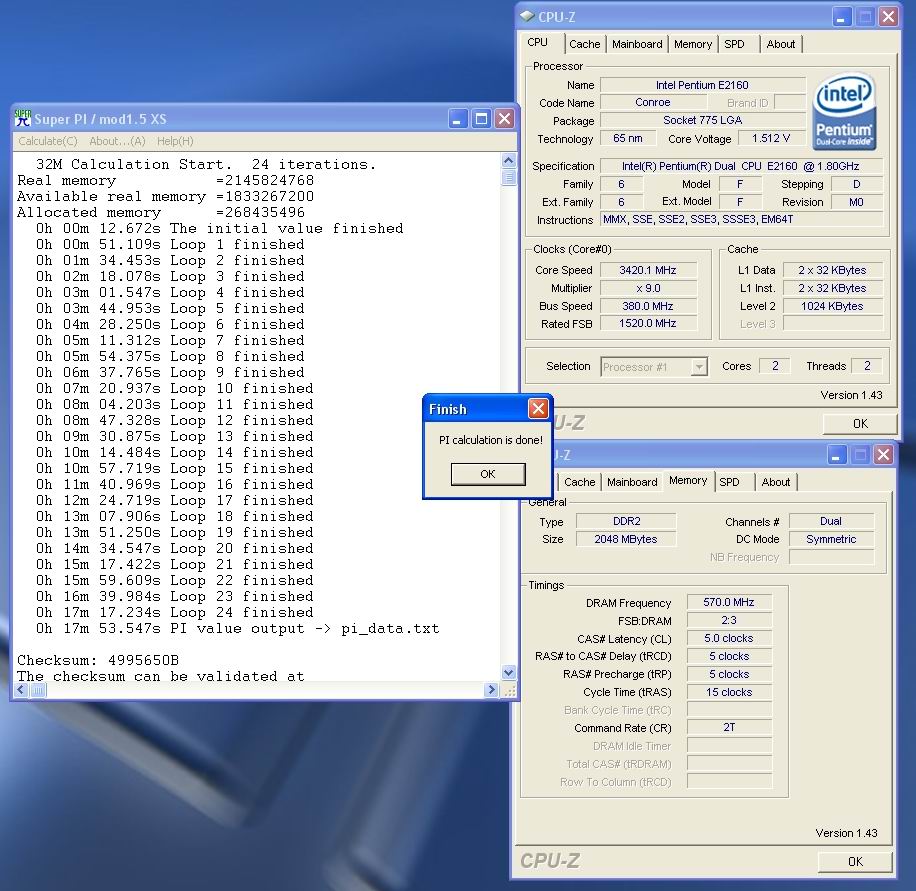This screenshot has width=916, height=891.
Task: Switch to Memory tab in upper CPU-Z window
Action: (693, 44)
